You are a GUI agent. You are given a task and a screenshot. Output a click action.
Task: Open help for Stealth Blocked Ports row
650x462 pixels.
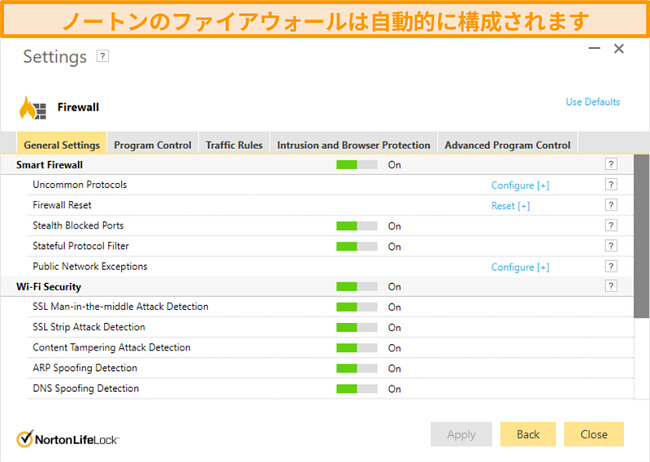pos(611,225)
